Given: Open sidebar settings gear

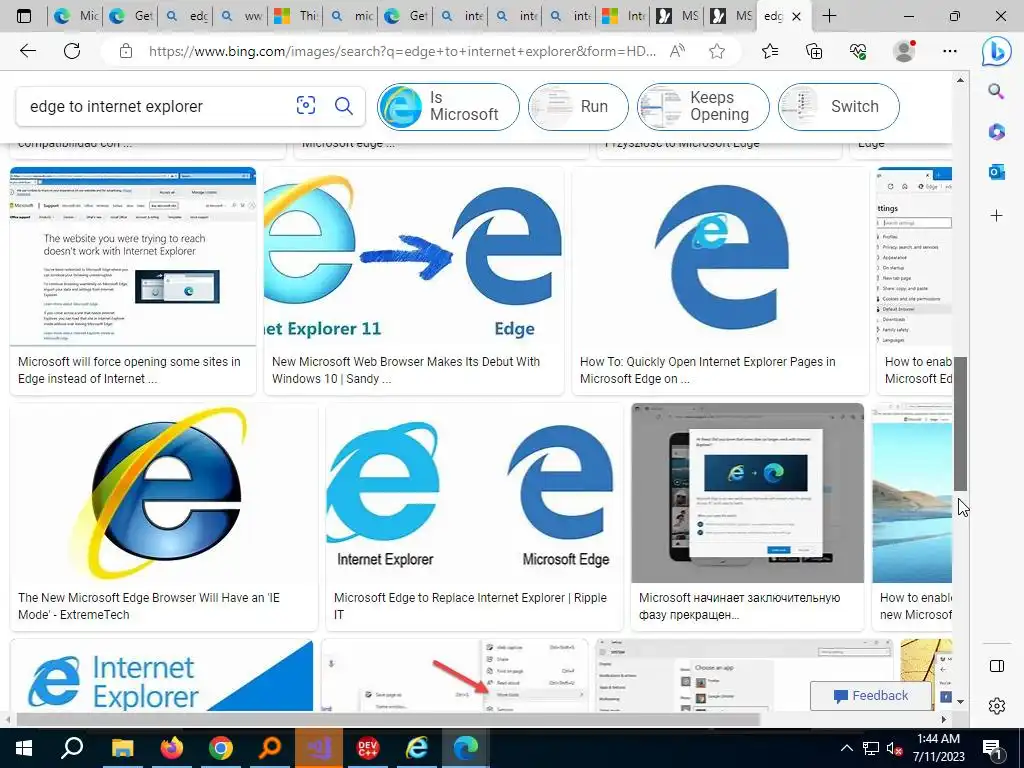Looking at the screenshot, I should pos(997,705).
